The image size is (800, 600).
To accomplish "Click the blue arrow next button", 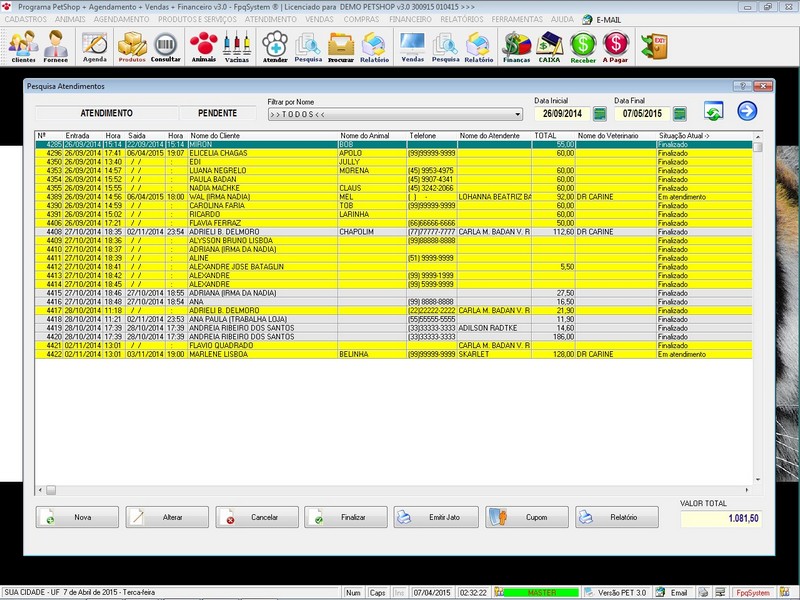I will pos(747,111).
